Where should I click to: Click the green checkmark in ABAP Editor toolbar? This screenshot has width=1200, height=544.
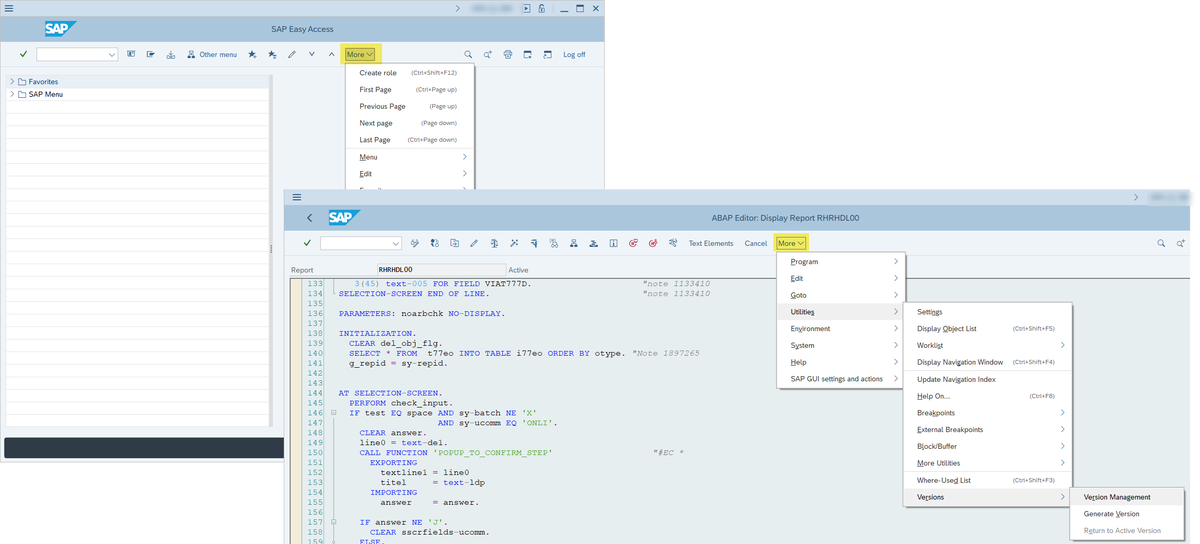click(307, 243)
